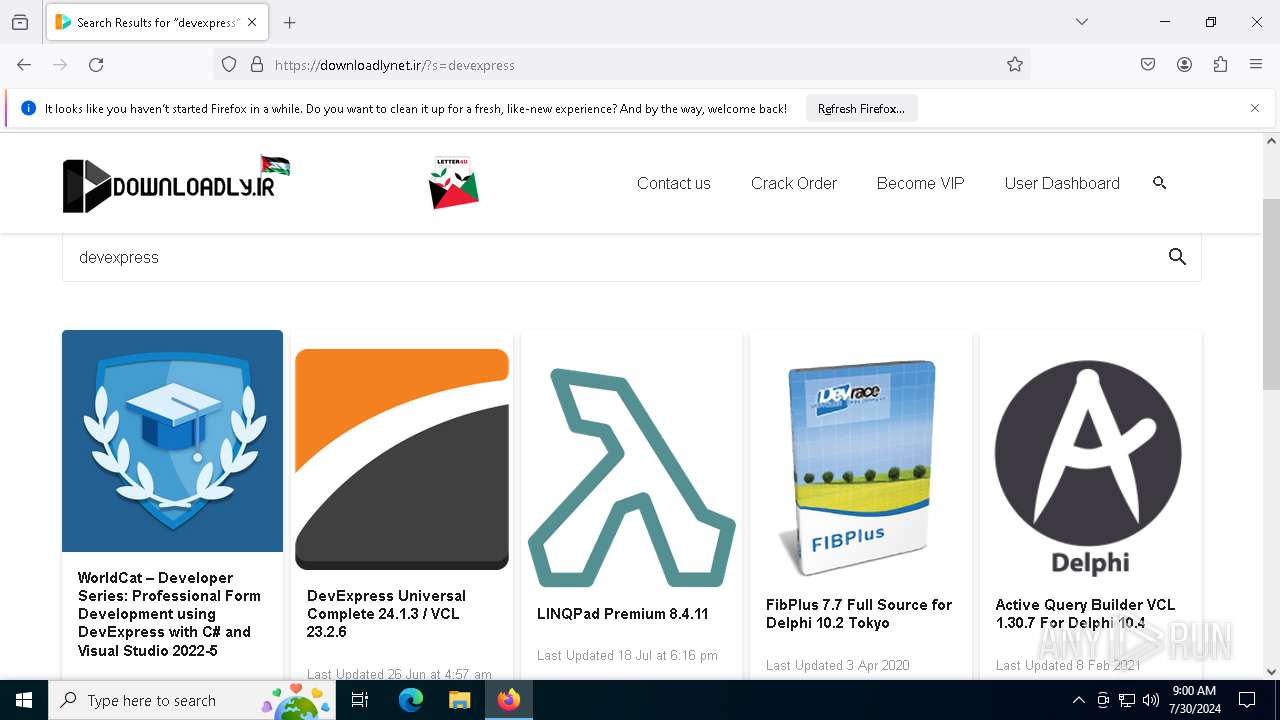
Task: Open the network tray icon
Action: click(x=1127, y=700)
